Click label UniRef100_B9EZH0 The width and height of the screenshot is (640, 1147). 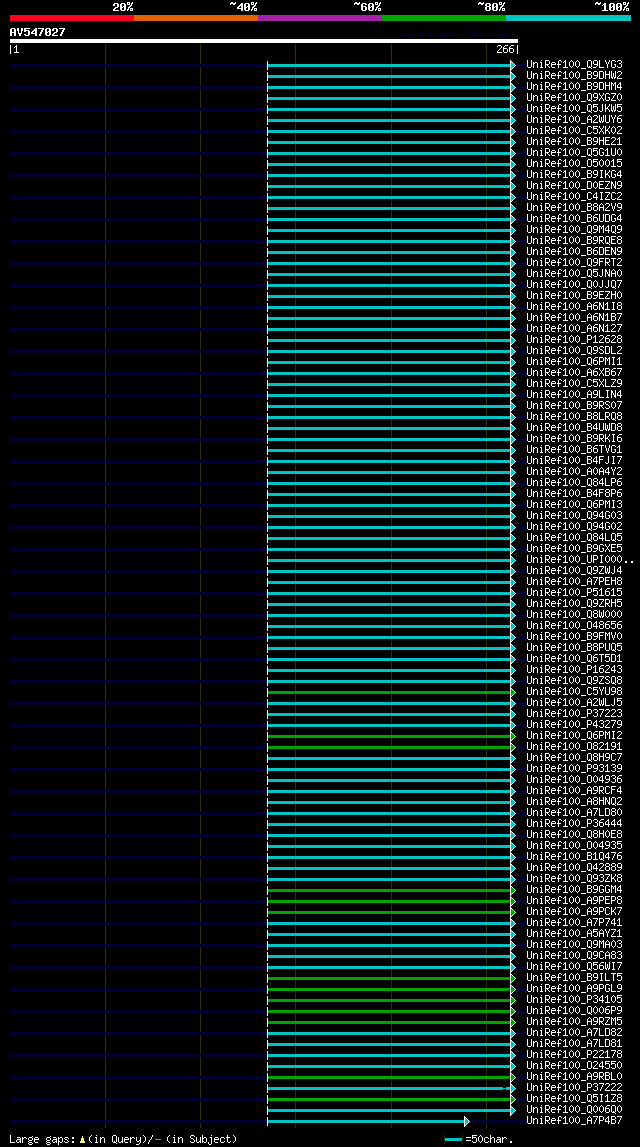coord(574,296)
